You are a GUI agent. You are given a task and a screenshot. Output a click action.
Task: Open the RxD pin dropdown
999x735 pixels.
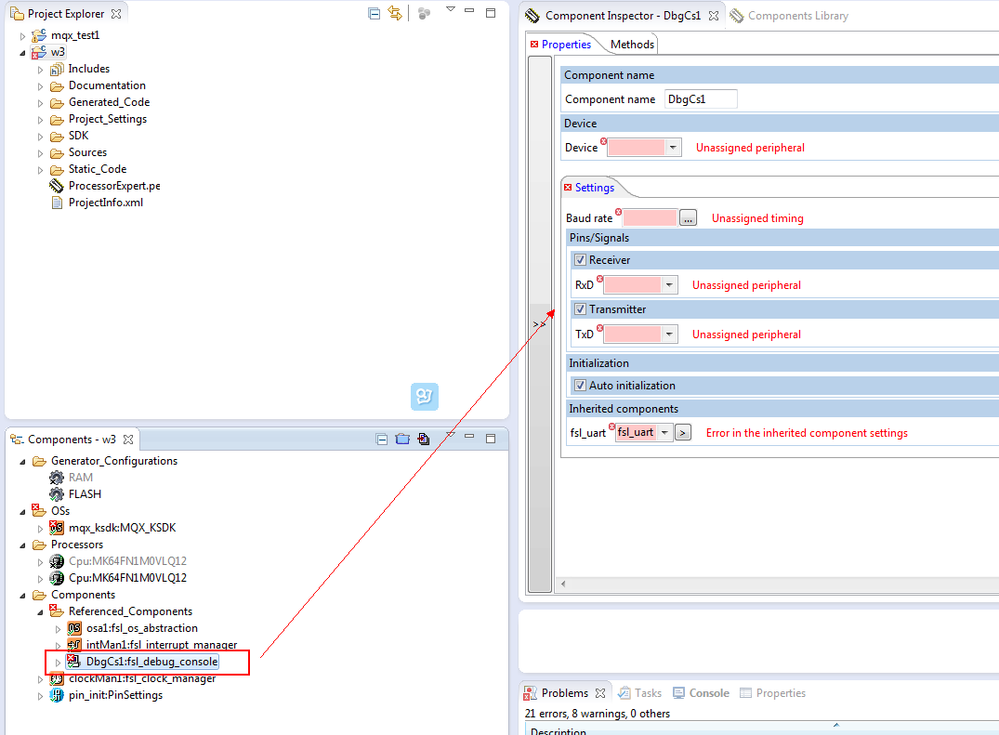coord(669,285)
